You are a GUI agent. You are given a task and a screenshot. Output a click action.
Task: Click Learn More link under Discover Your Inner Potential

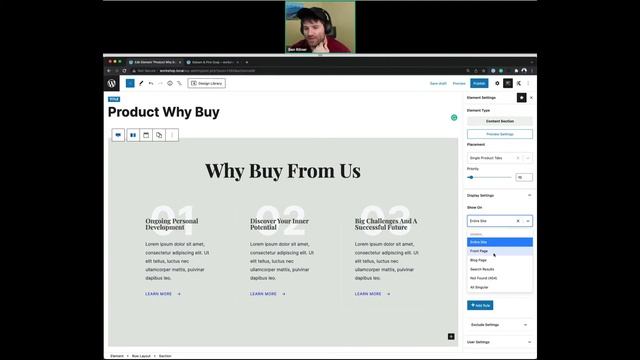[268, 294]
